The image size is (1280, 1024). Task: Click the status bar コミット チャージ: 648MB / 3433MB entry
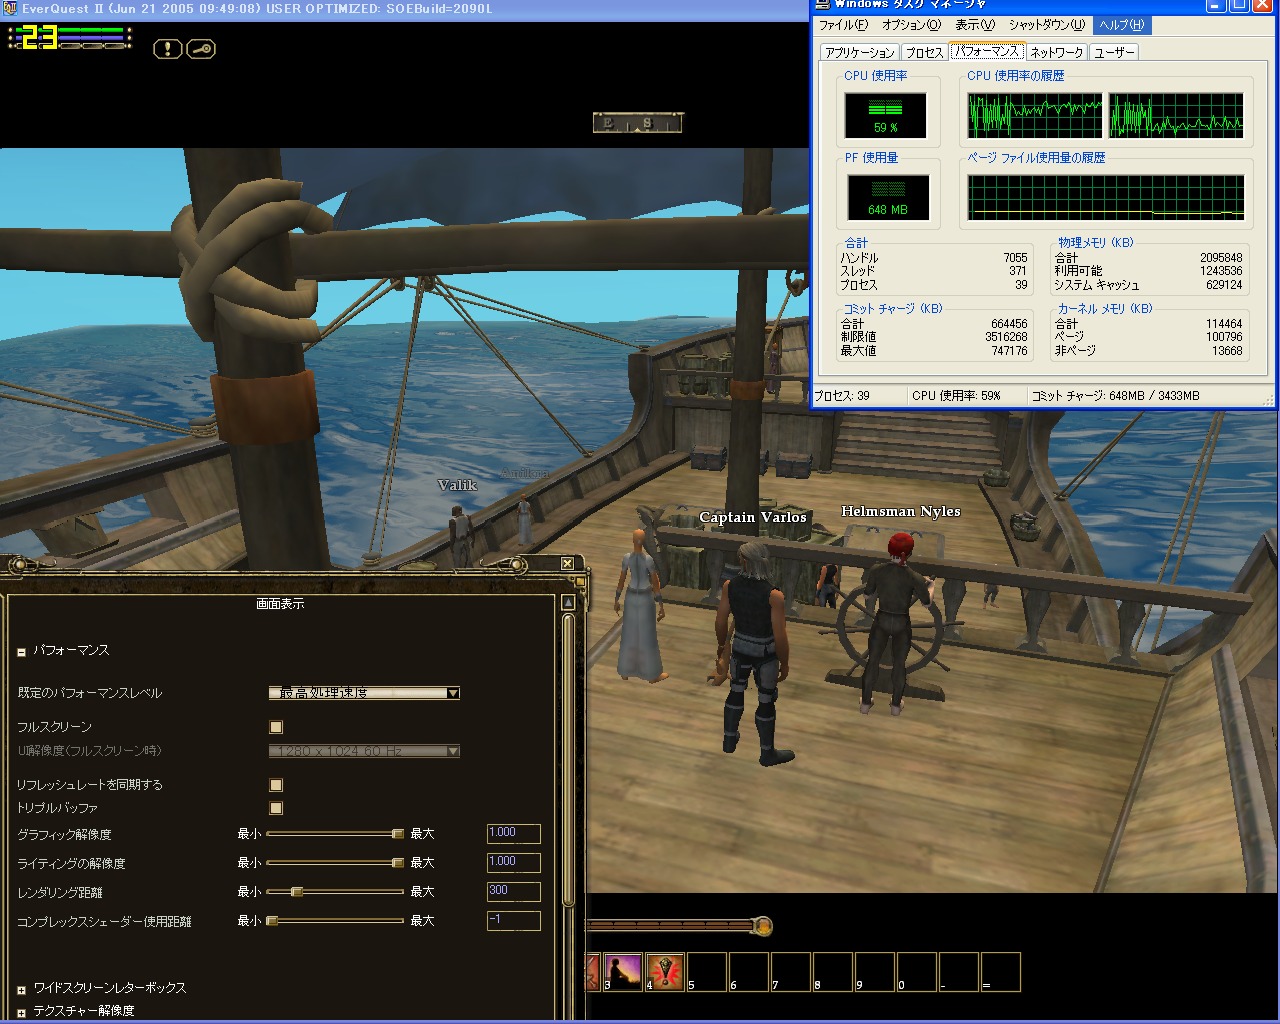pos(1115,396)
